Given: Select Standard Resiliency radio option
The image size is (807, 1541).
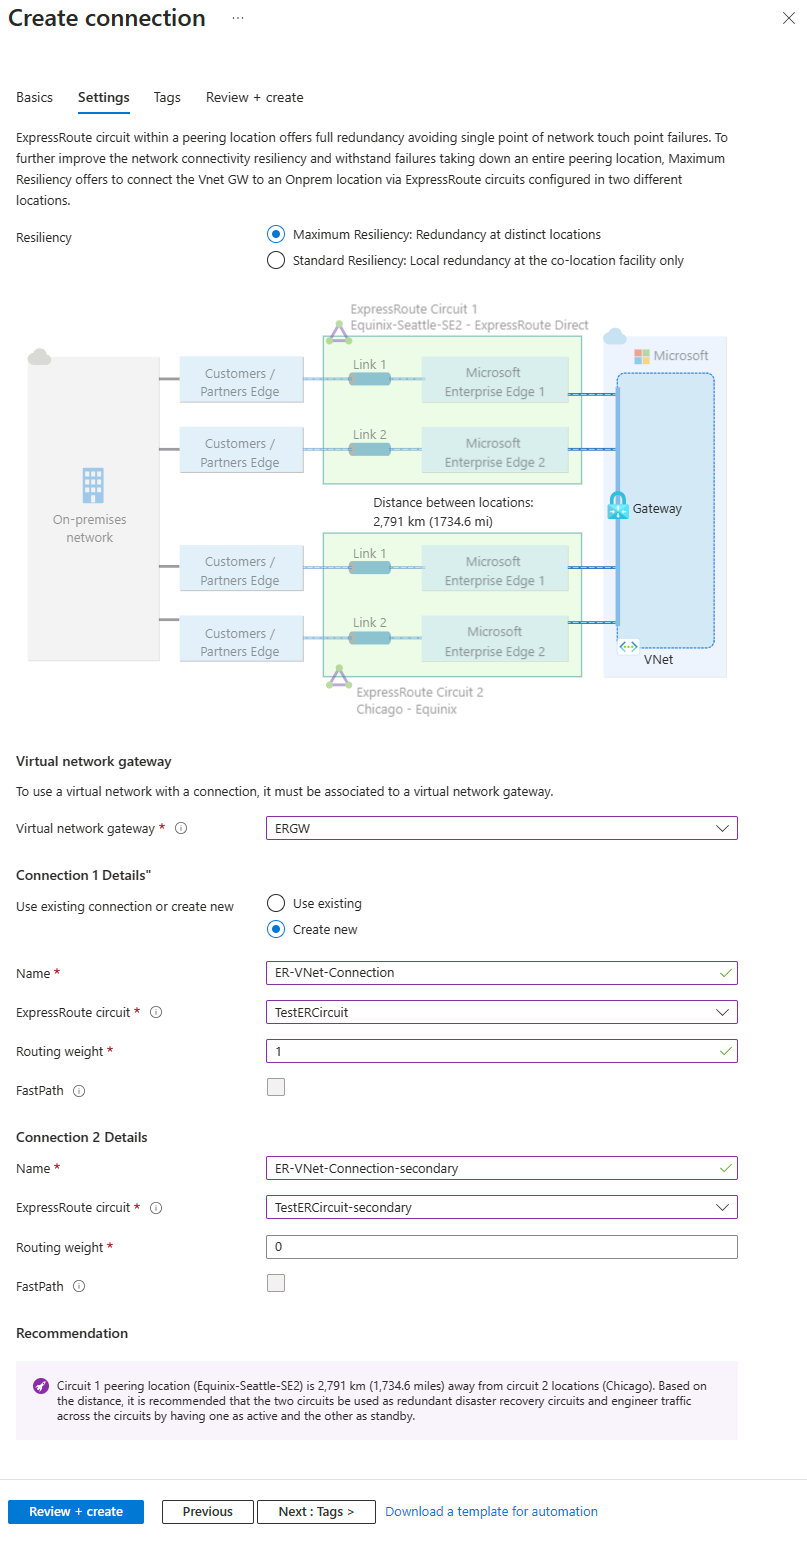Looking at the screenshot, I should click(x=276, y=260).
